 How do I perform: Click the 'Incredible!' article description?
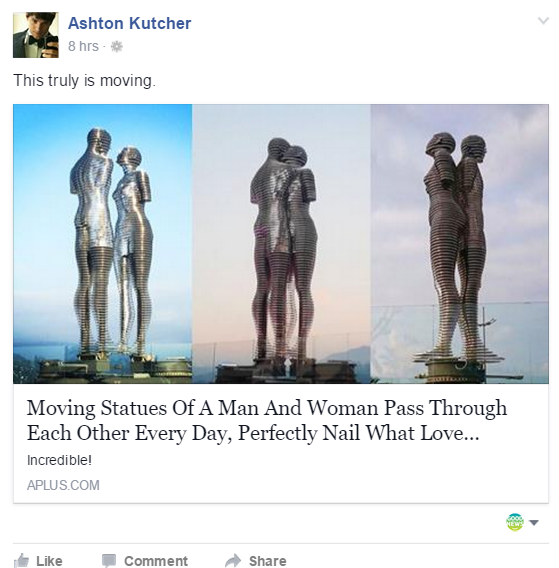(59, 460)
